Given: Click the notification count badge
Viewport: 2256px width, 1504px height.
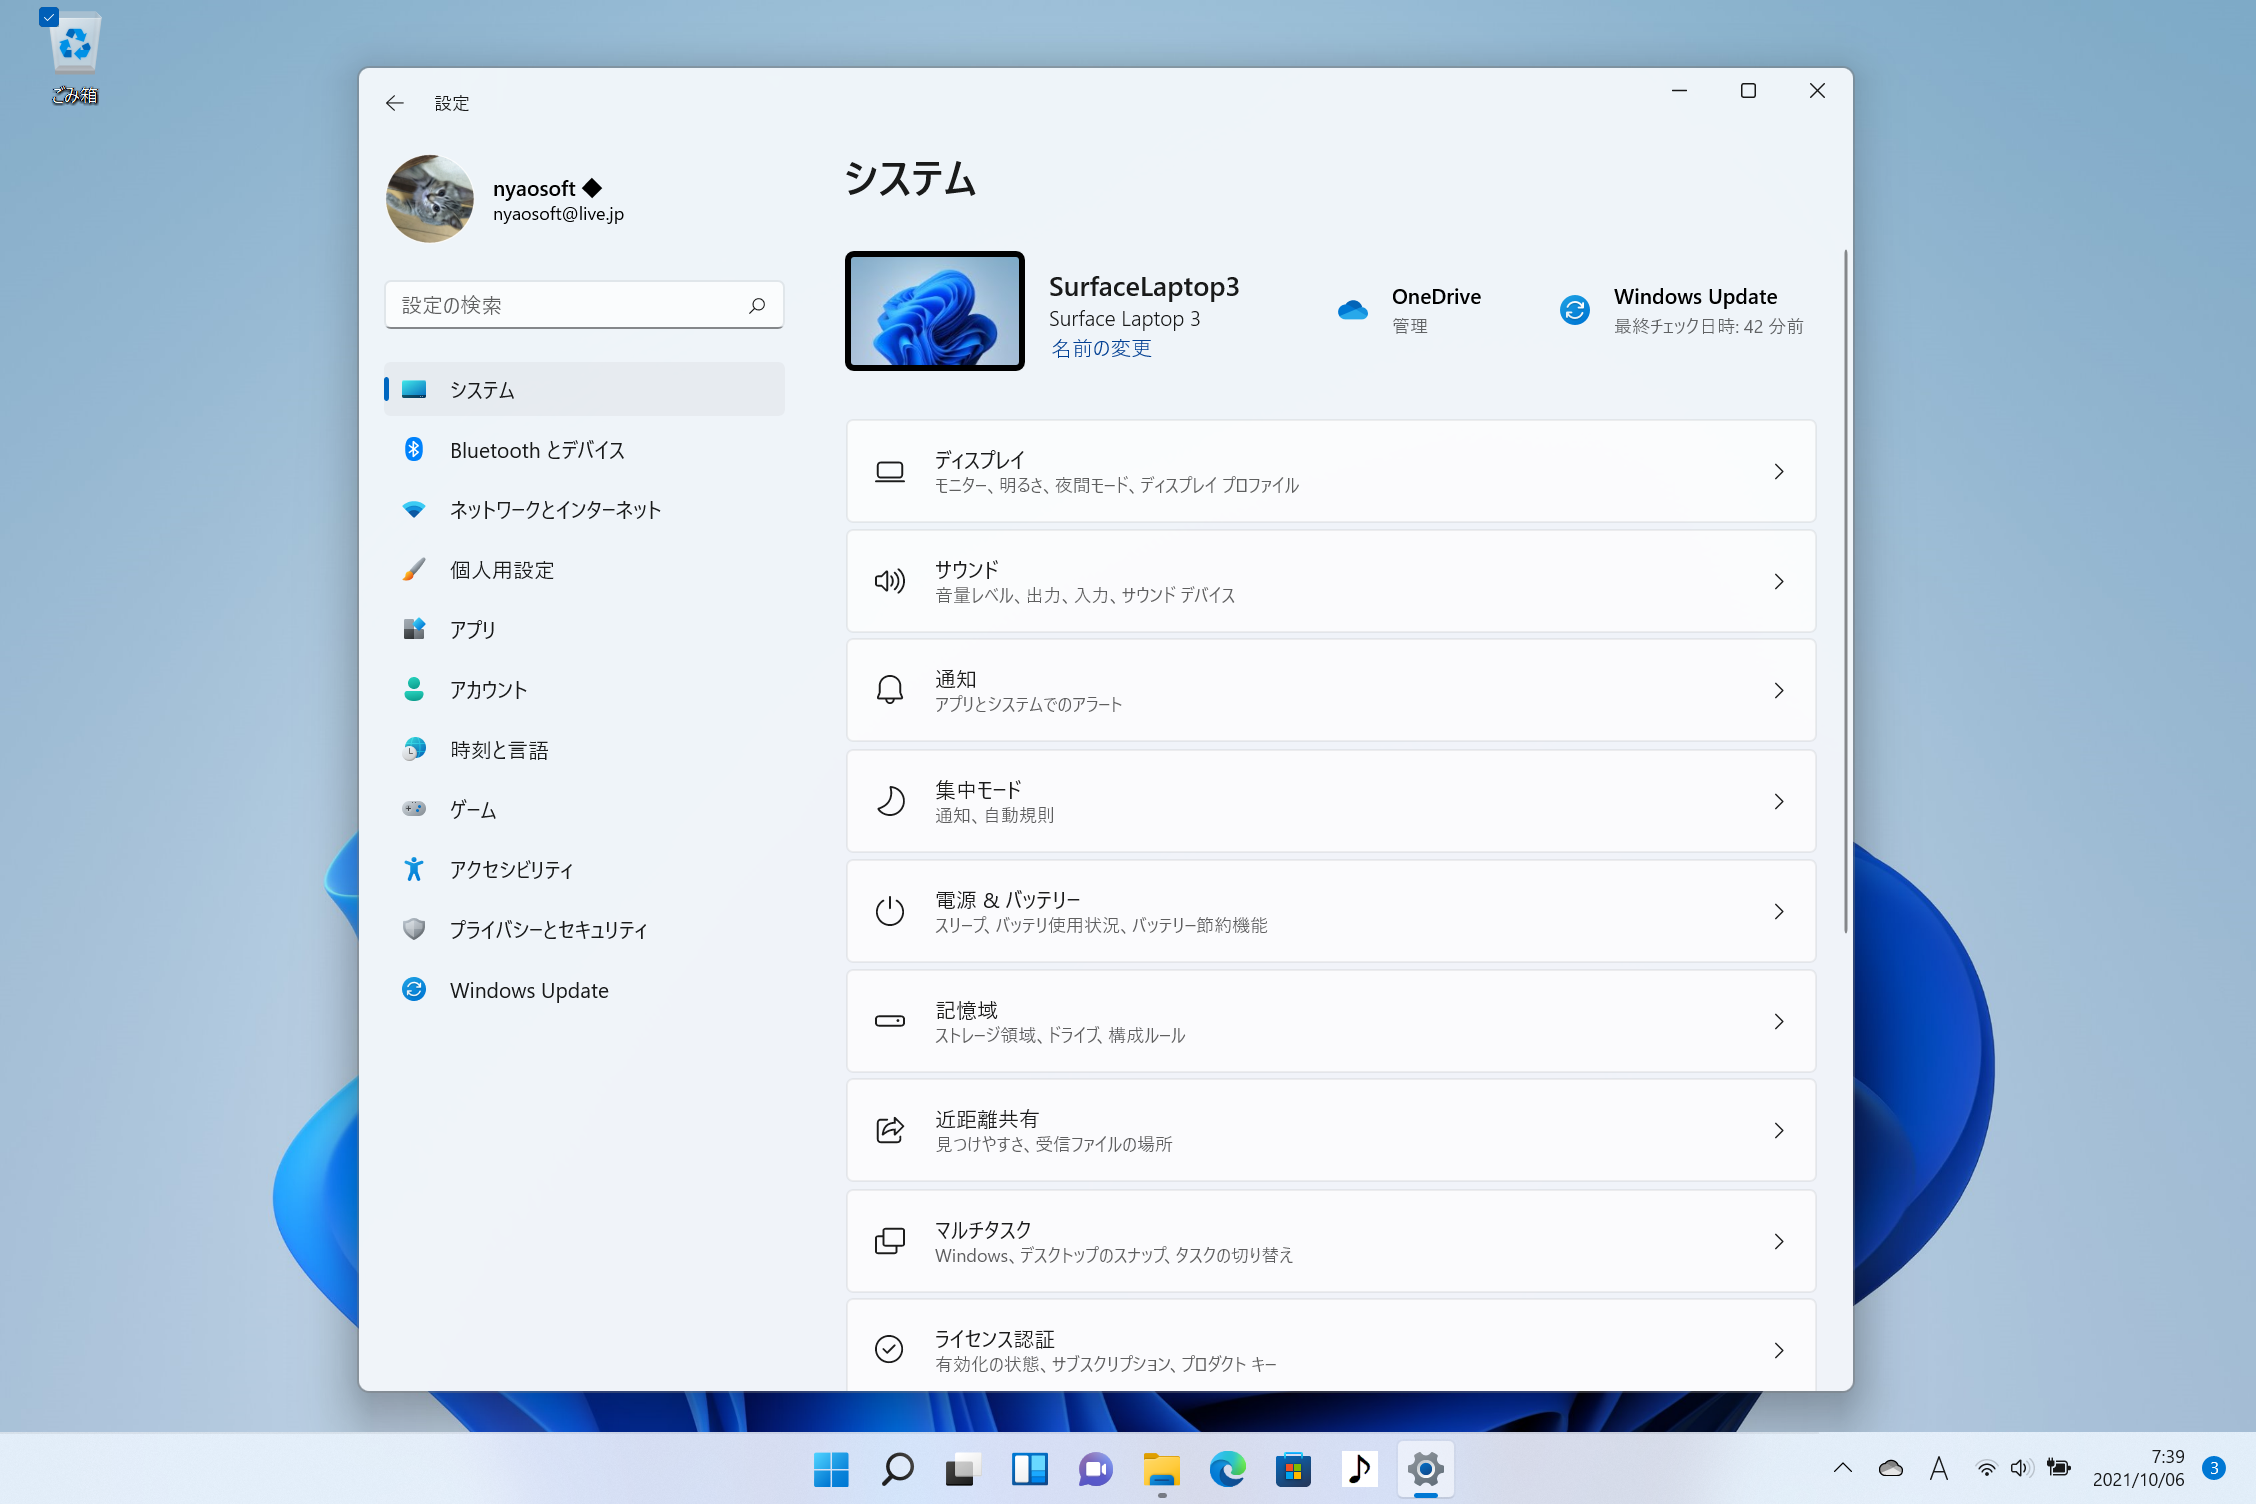Looking at the screenshot, I should click(x=2214, y=1468).
